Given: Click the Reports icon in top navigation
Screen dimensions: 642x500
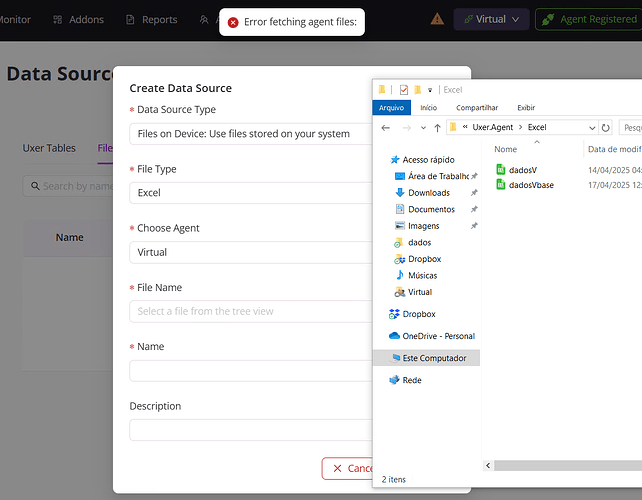Looking at the screenshot, I should click(132, 19).
